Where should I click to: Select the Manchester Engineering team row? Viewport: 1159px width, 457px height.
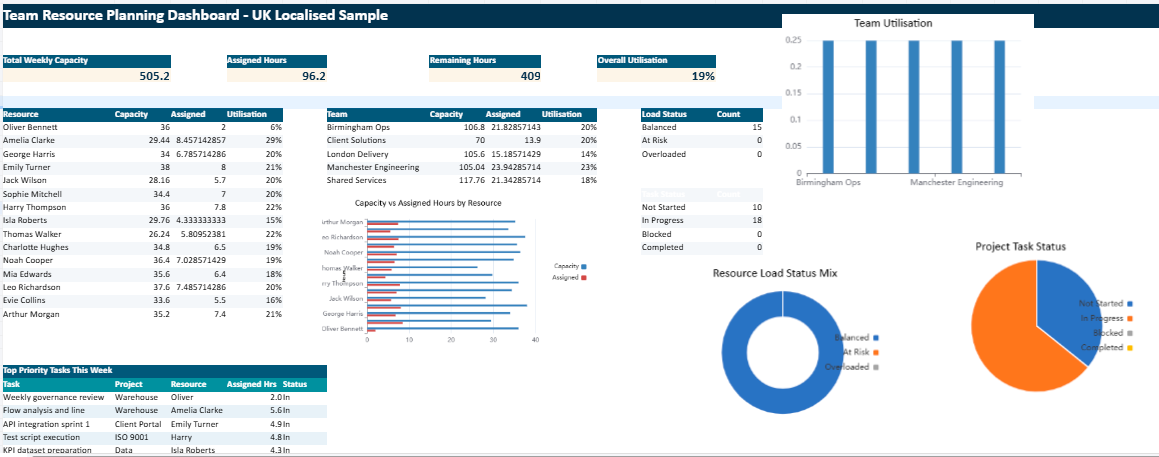(x=373, y=167)
